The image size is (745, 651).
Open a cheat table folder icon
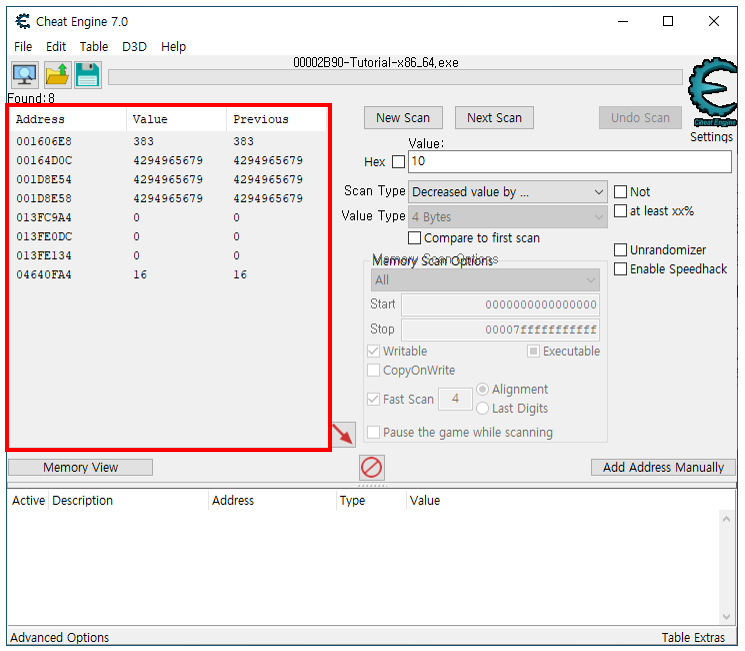[57, 75]
